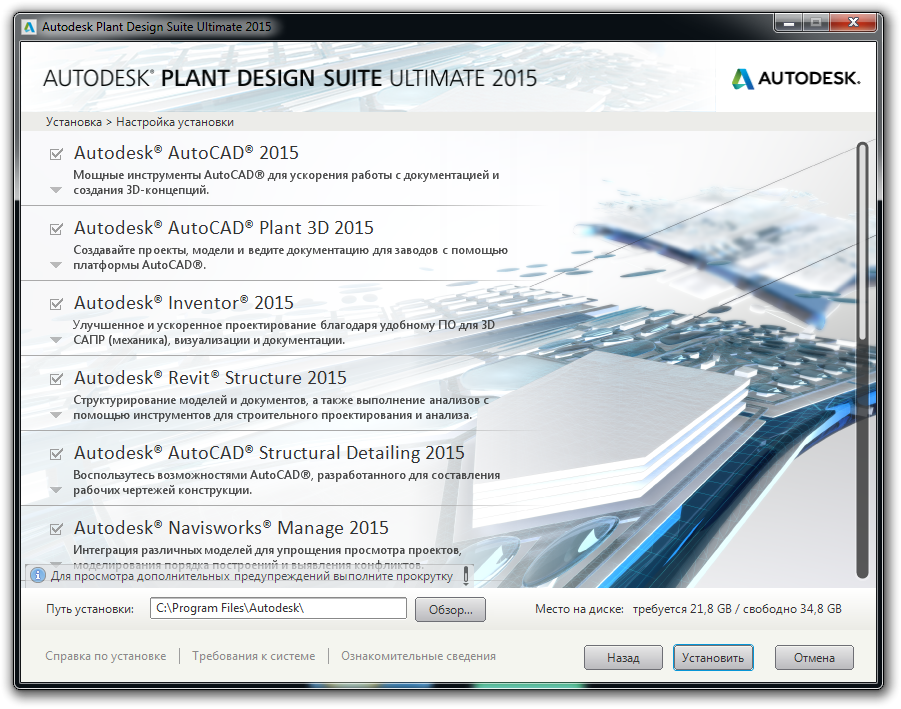Open the Справка по установке link
901x709 pixels.
point(106,656)
